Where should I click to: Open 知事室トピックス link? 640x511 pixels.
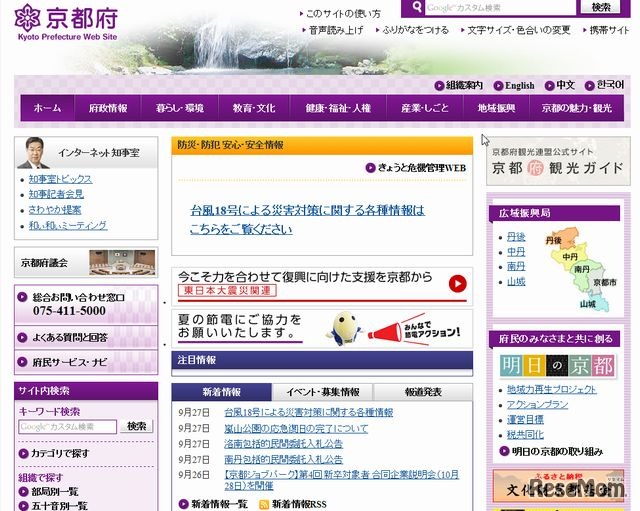click(60, 179)
